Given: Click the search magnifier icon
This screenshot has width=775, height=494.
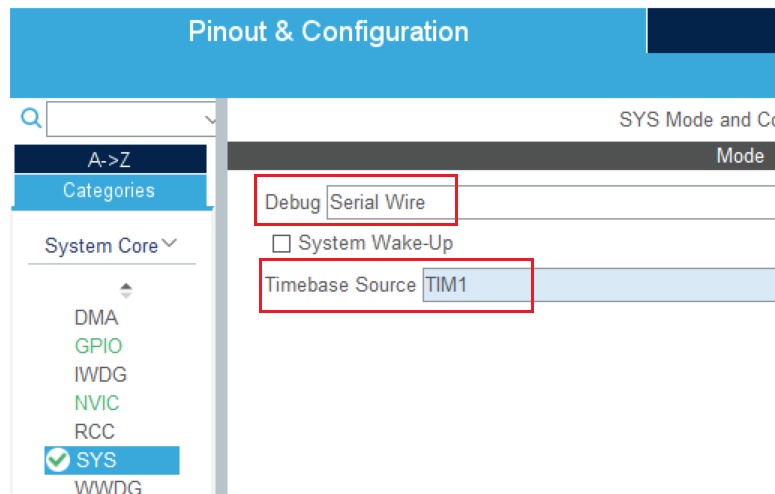Looking at the screenshot, I should coord(31,119).
